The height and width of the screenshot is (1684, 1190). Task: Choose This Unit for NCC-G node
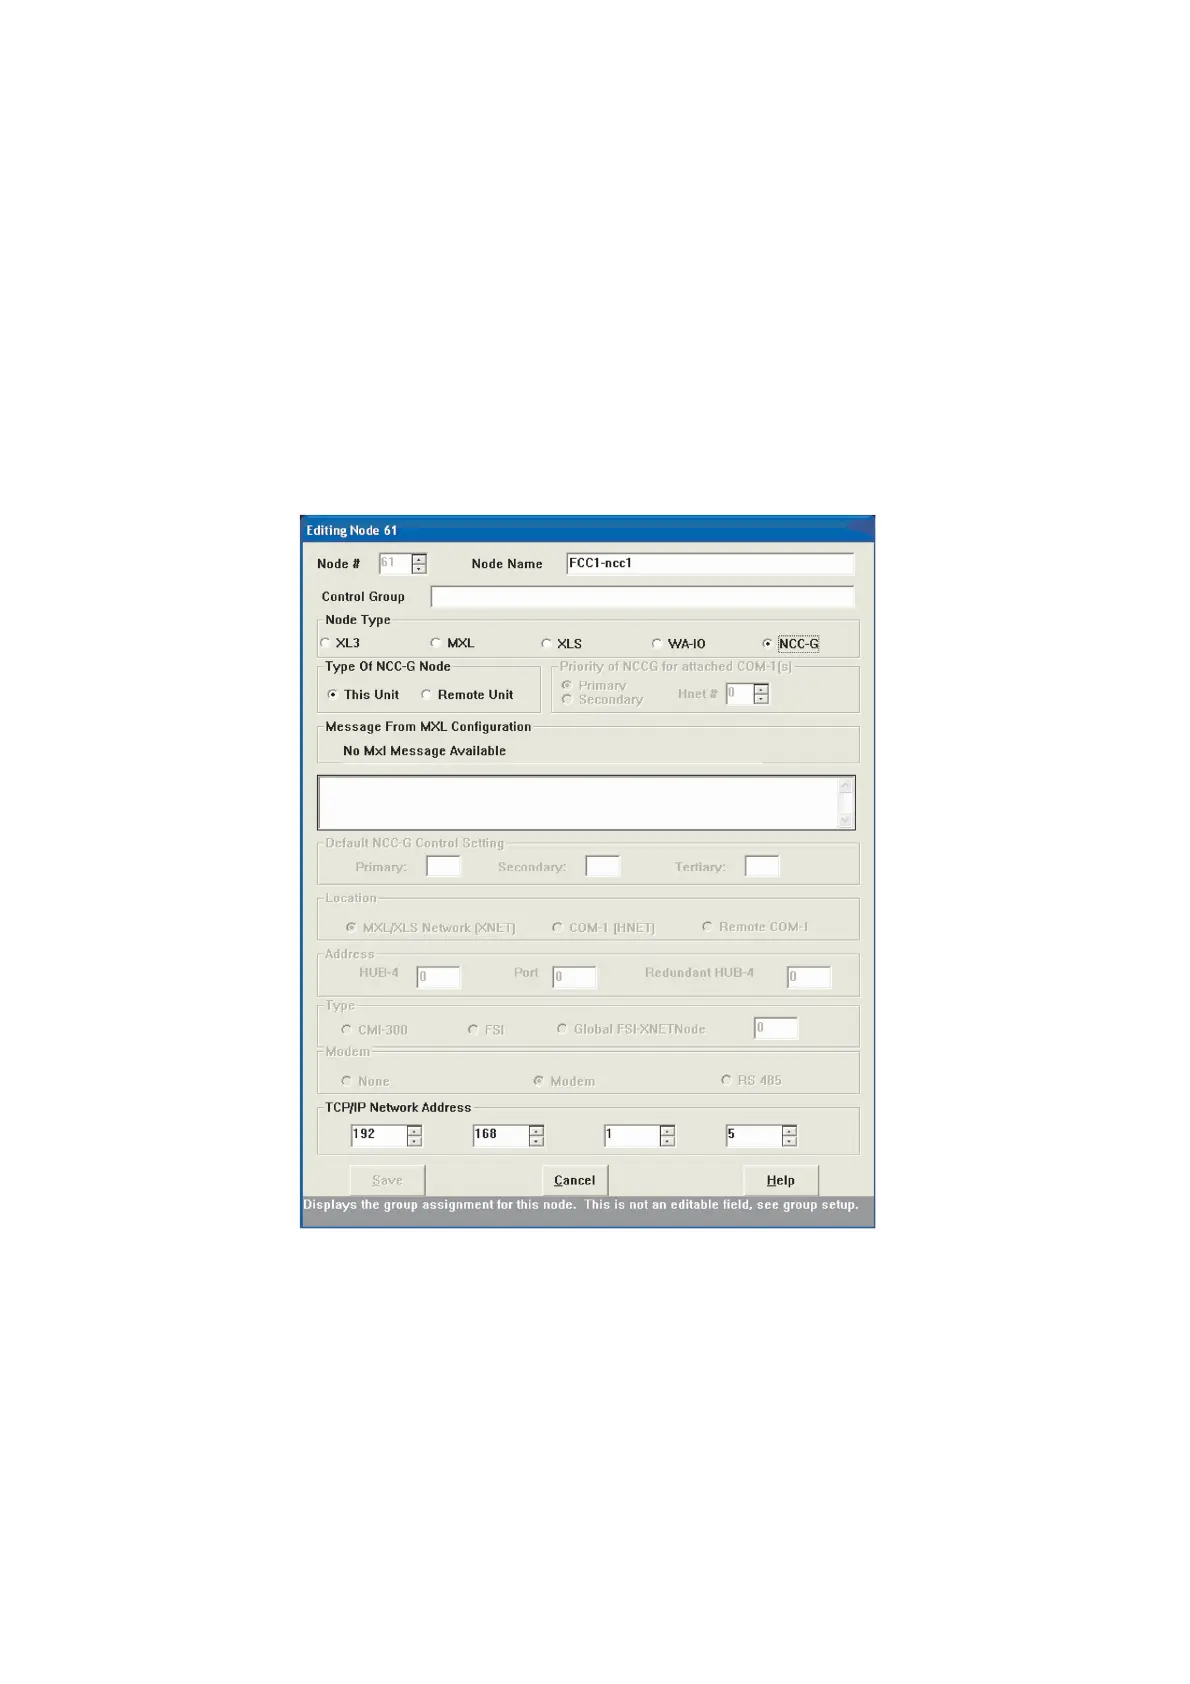(363, 694)
